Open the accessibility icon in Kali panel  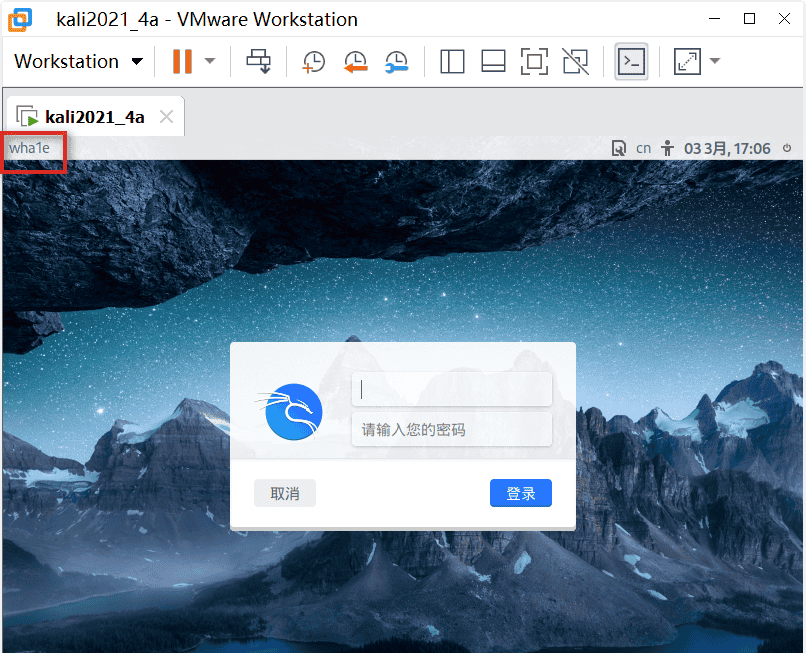[669, 148]
